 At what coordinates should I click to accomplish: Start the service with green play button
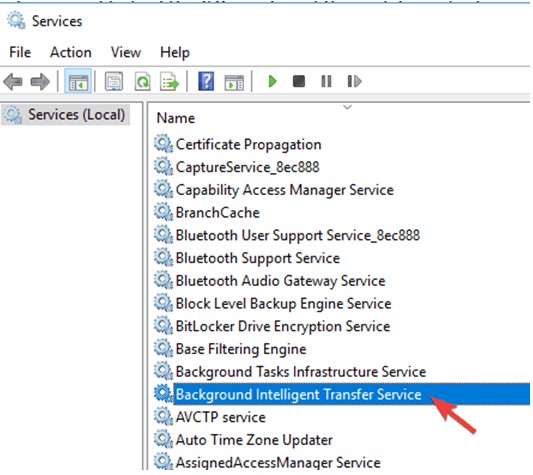point(273,81)
